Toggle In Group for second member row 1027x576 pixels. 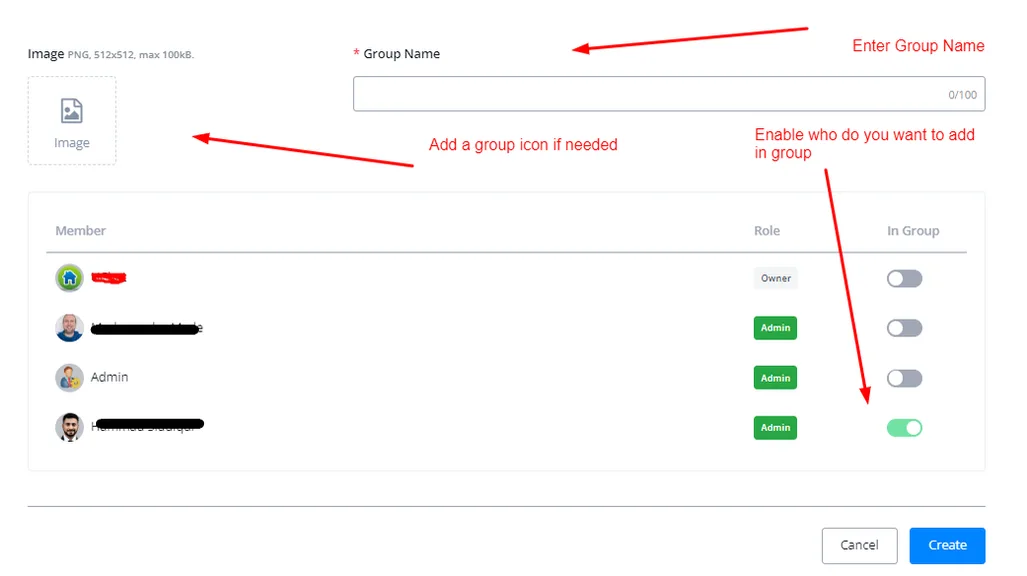click(905, 328)
